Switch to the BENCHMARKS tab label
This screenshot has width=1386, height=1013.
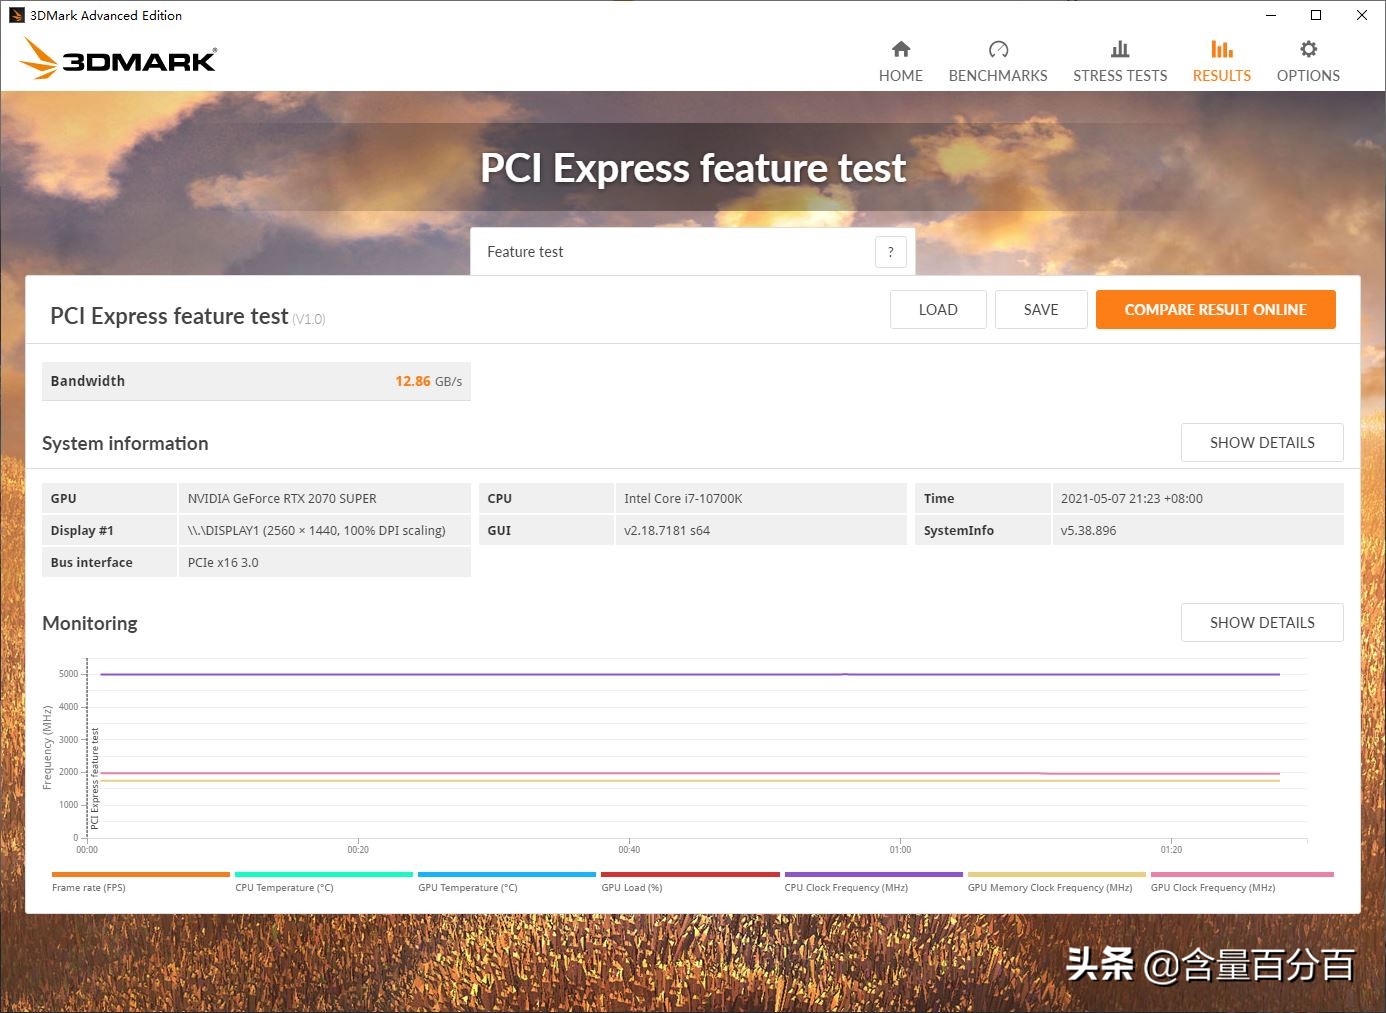point(998,76)
